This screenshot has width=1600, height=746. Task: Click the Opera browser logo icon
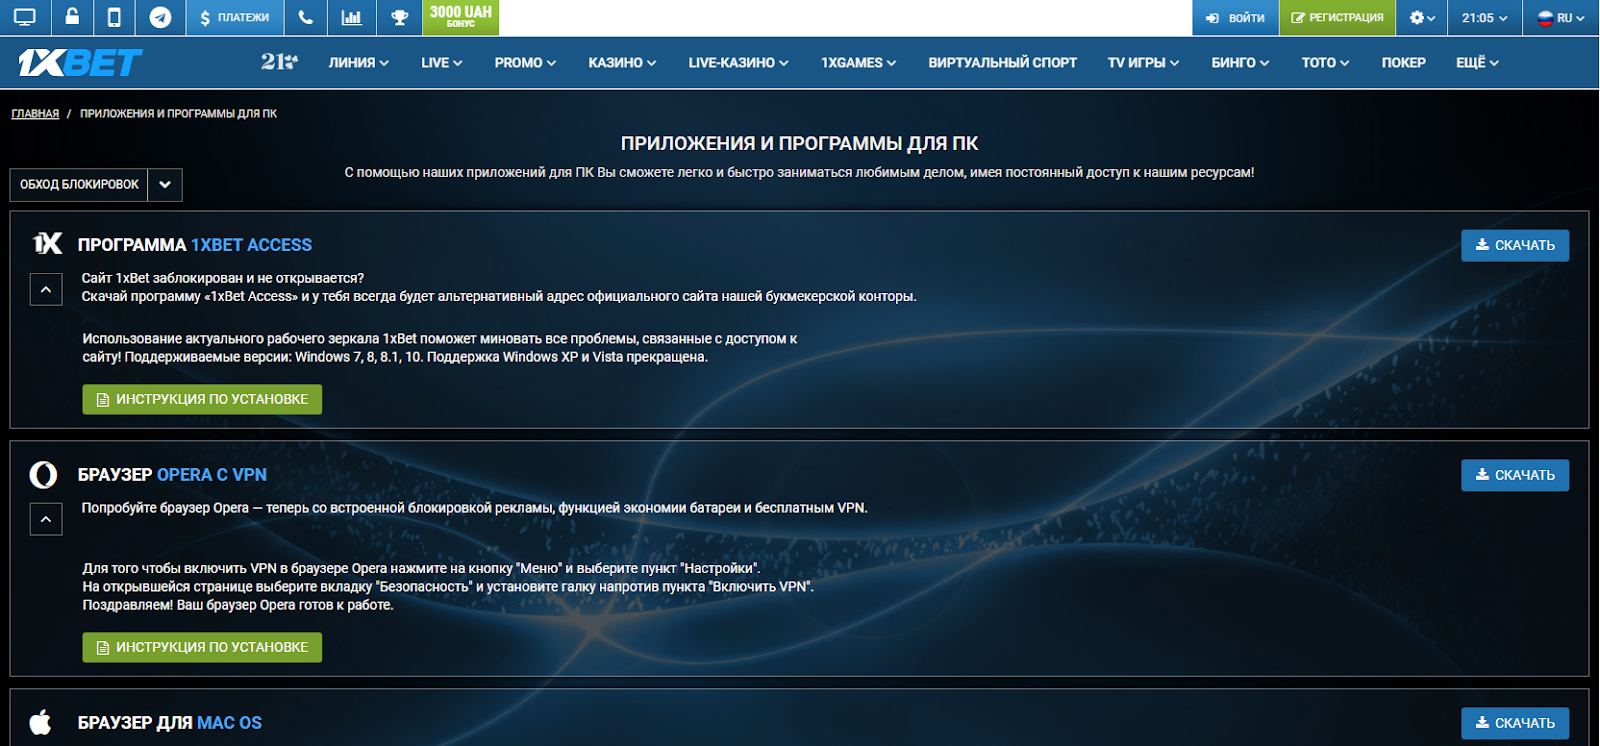tap(43, 474)
